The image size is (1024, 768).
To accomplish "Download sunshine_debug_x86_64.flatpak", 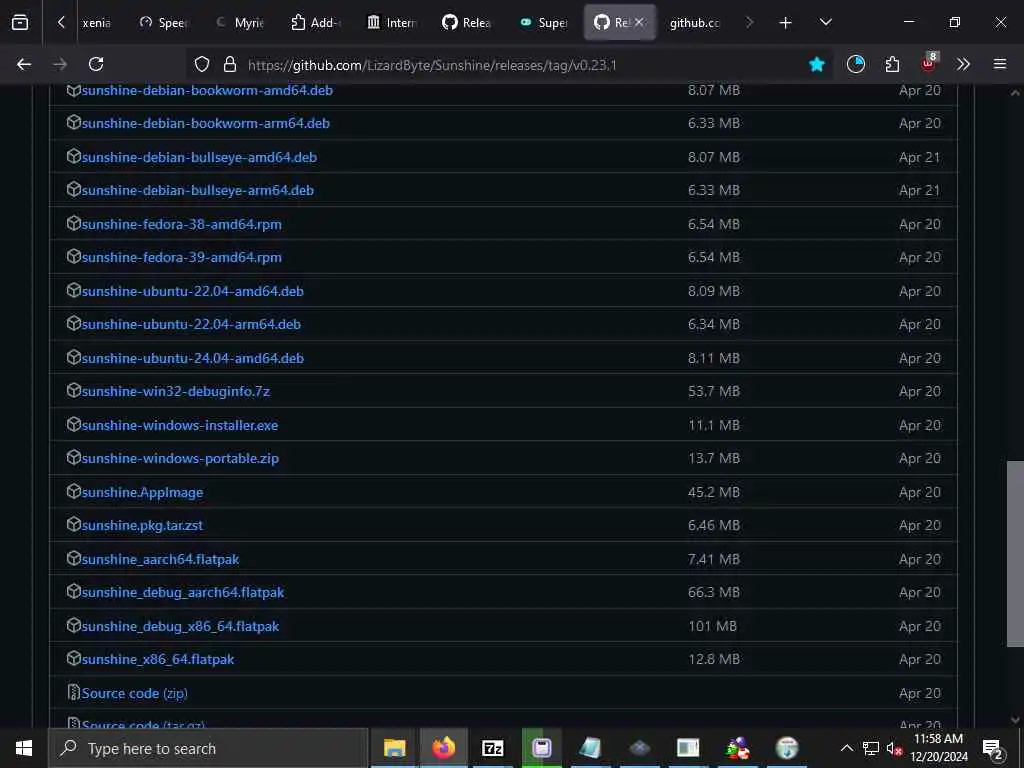I will pyautogui.click(x=180, y=627).
